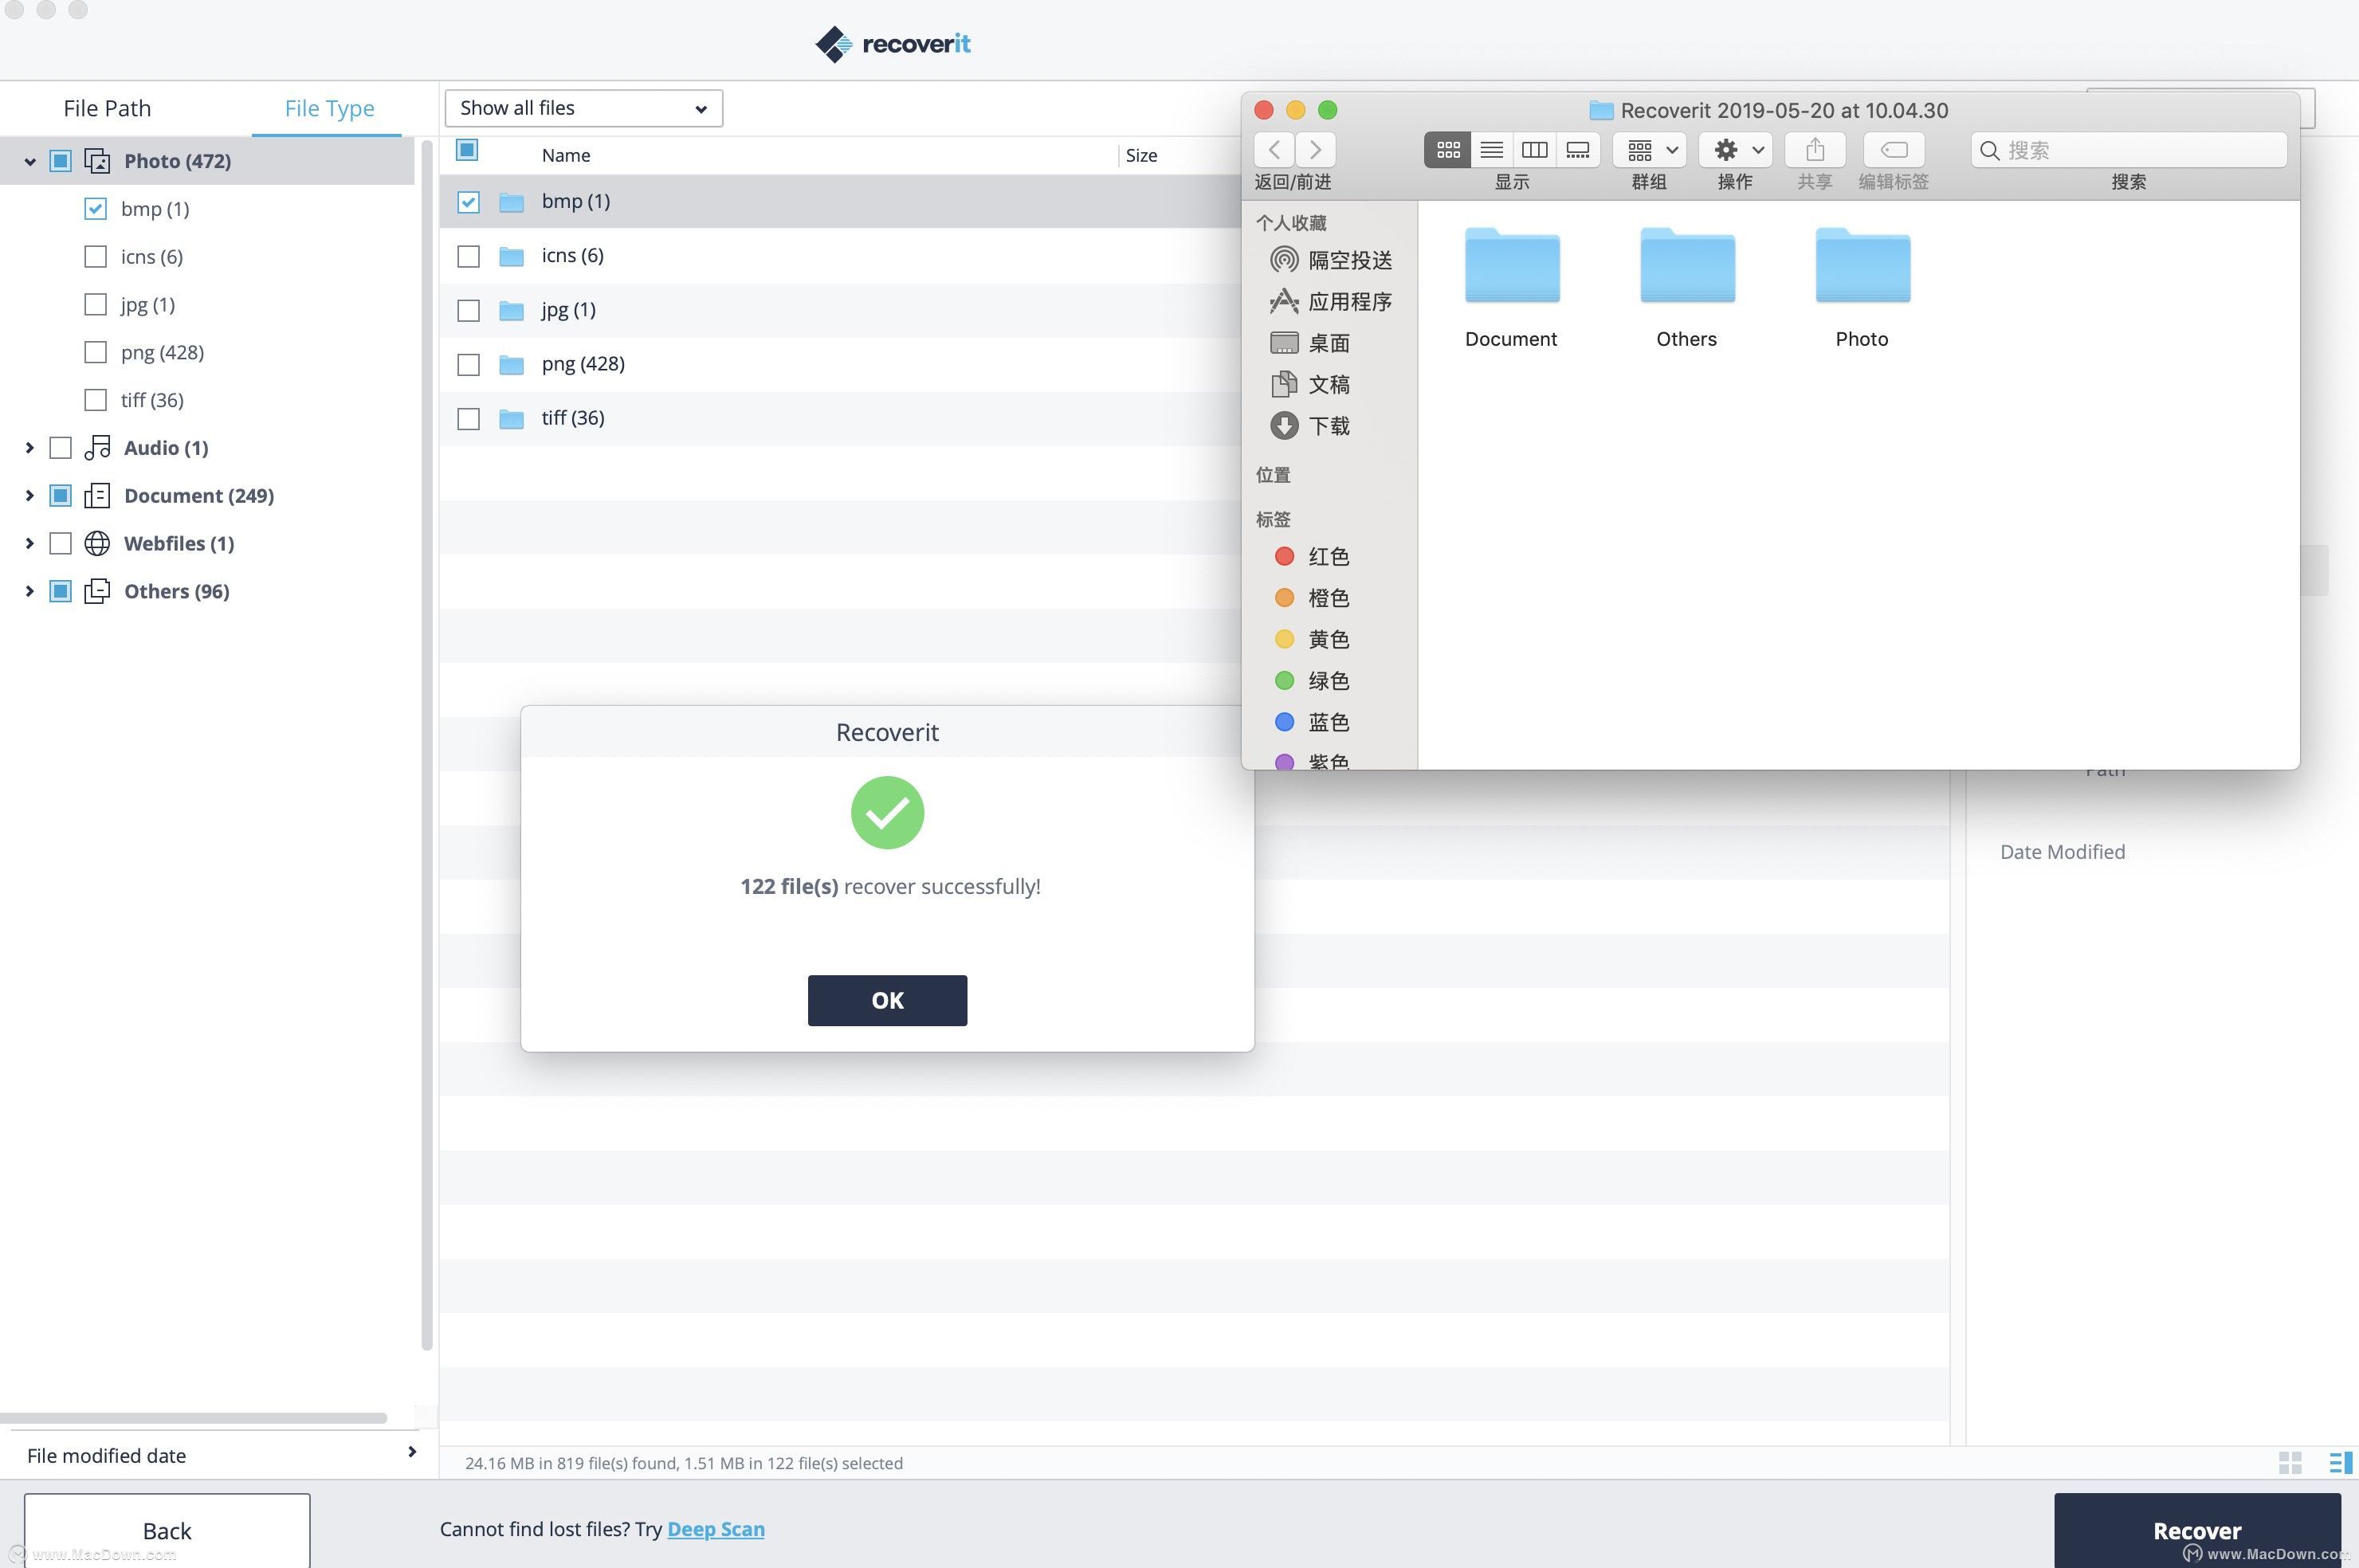Image resolution: width=2359 pixels, height=1568 pixels.
Task: Open AirDrop (隔空投送) in Finder sidebar
Action: click(x=1331, y=260)
